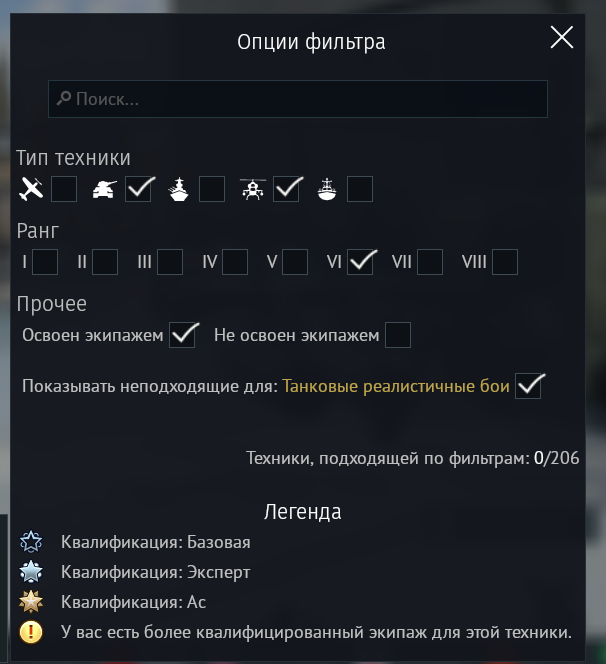
Task: Click the yellow exclamation warning icon
Action: (32, 632)
